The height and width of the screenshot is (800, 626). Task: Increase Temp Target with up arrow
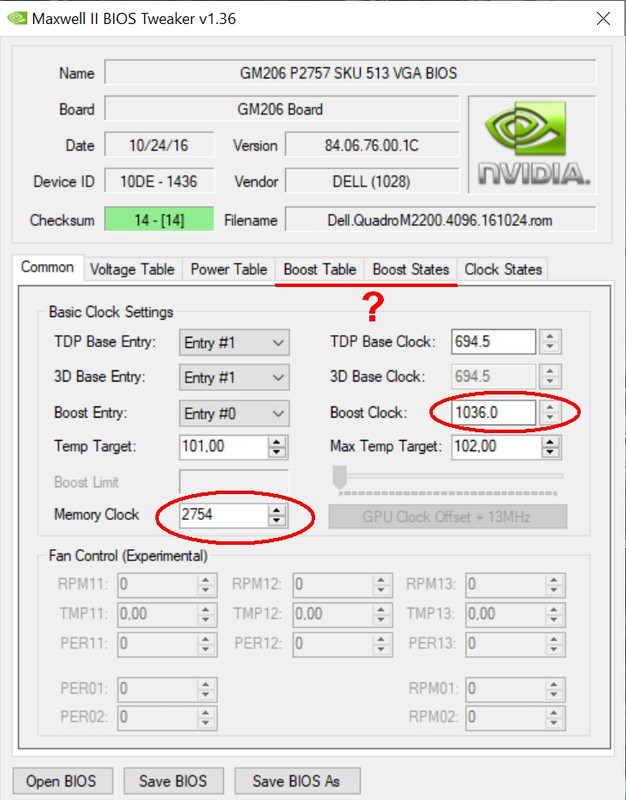pos(277,442)
